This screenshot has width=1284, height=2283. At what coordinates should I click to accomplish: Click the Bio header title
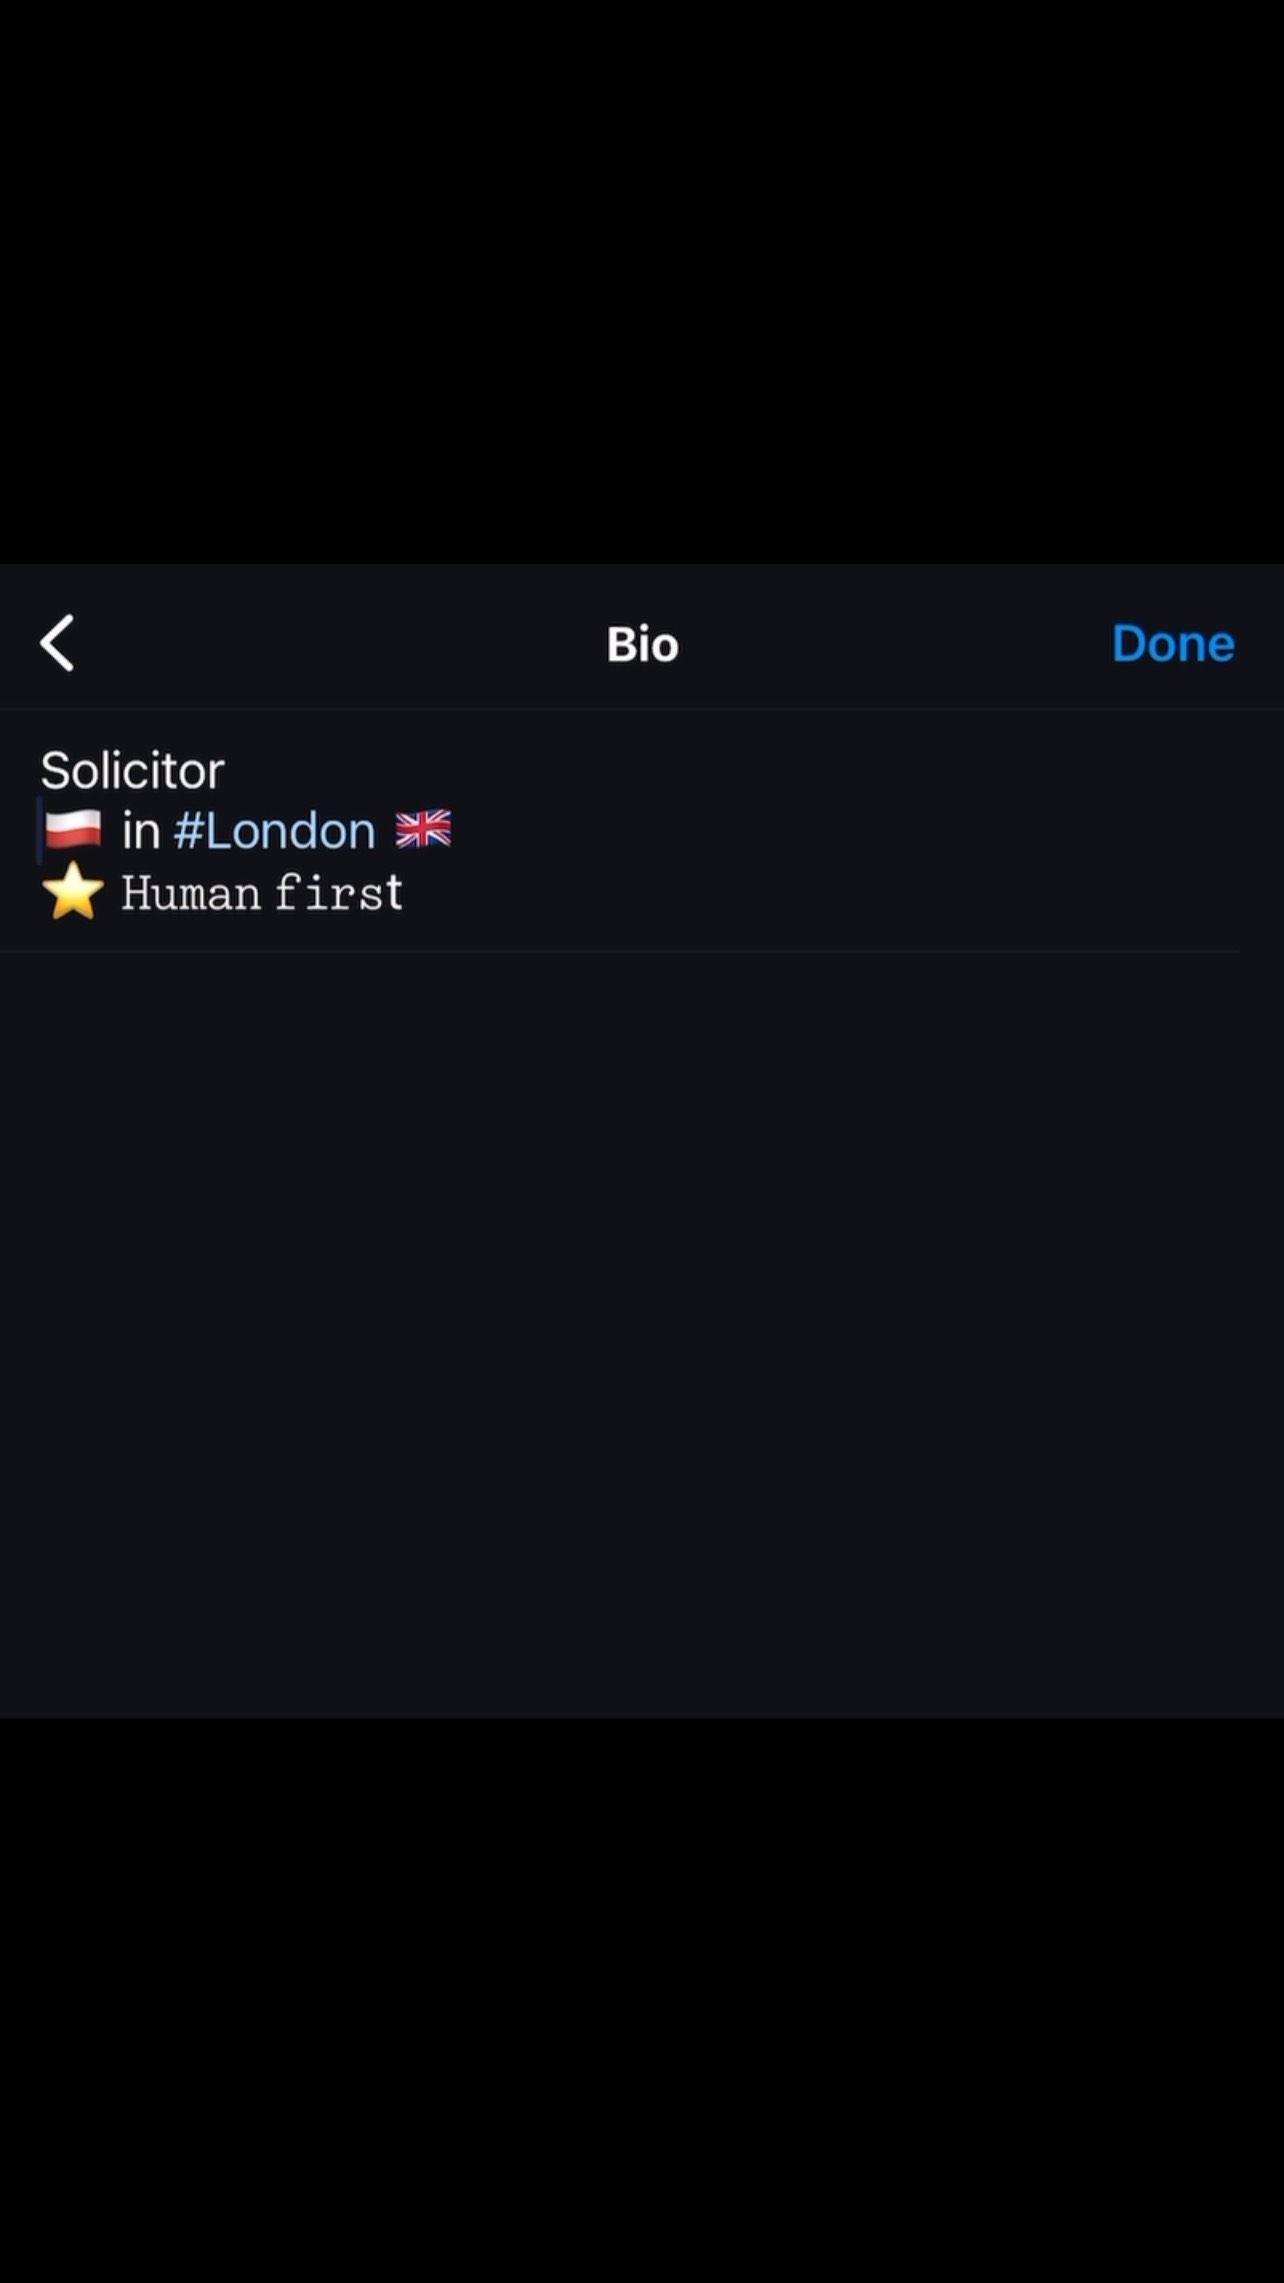642,645
